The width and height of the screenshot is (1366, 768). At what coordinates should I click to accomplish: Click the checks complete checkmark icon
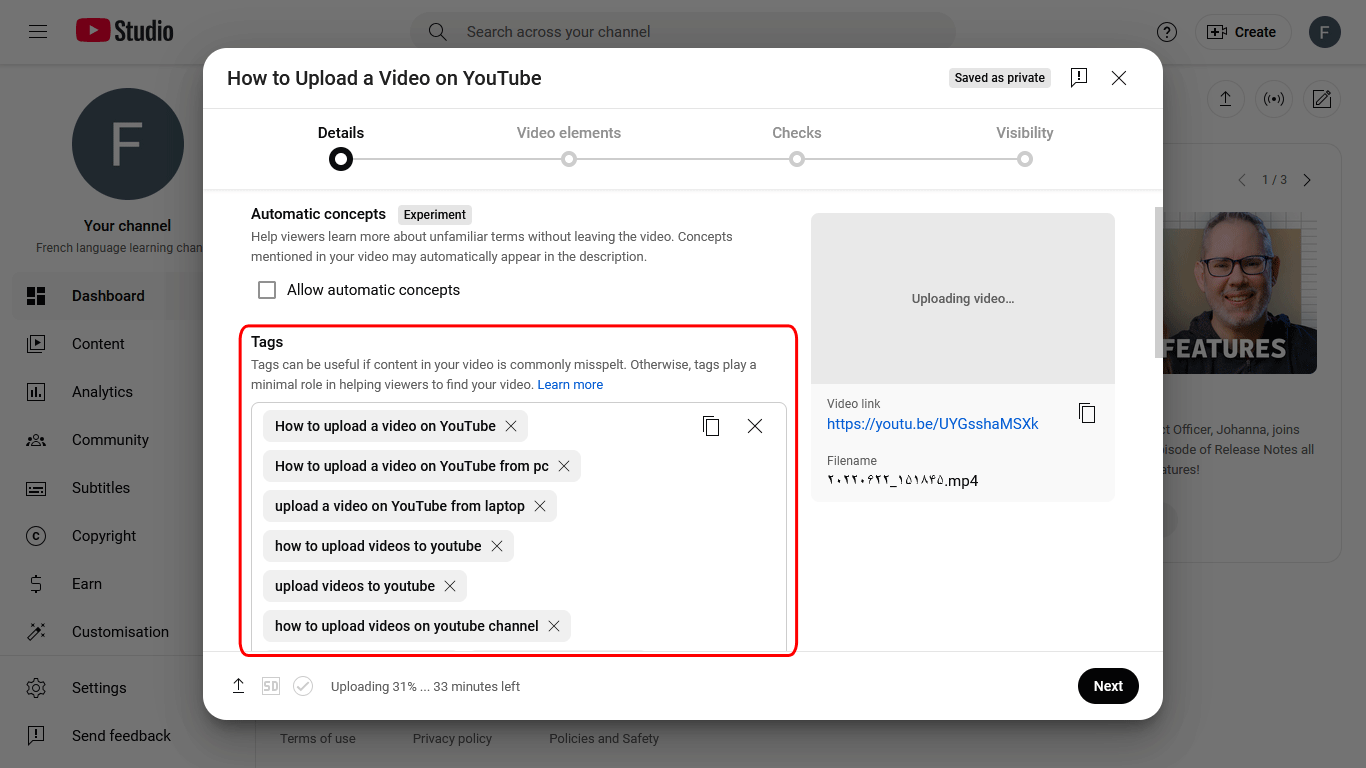coord(303,686)
